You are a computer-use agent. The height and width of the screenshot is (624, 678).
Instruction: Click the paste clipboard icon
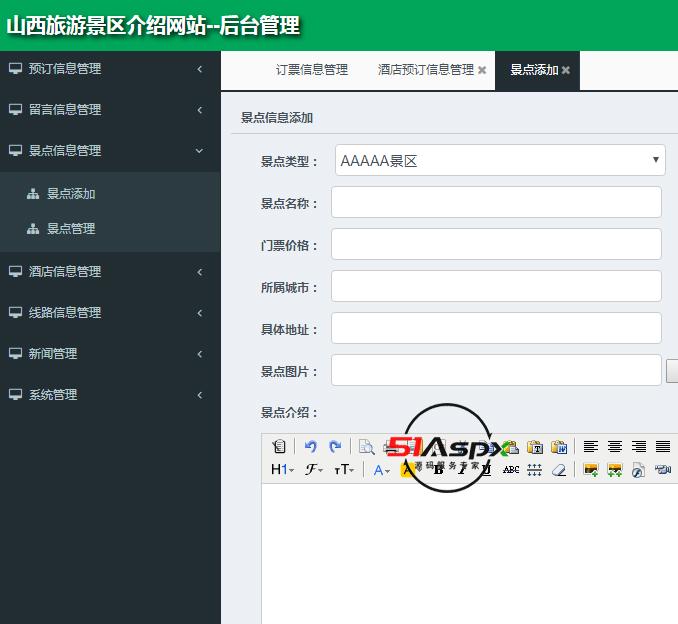pos(511,446)
